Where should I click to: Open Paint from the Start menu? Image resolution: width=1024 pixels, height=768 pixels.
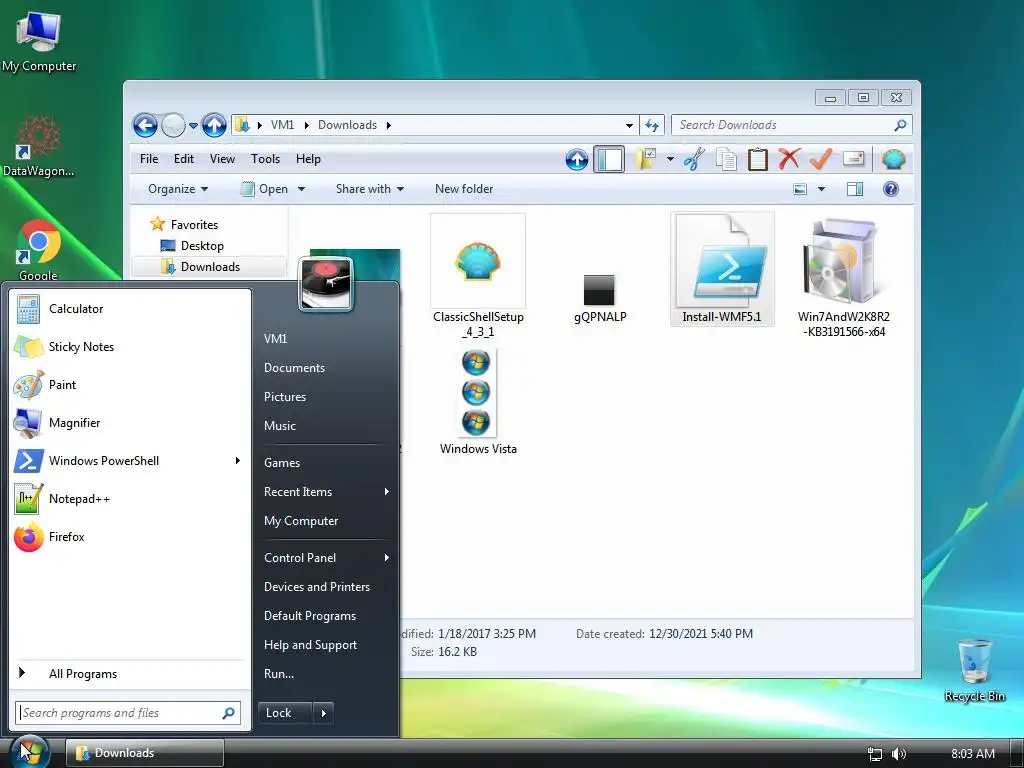[x=129, y=385]
